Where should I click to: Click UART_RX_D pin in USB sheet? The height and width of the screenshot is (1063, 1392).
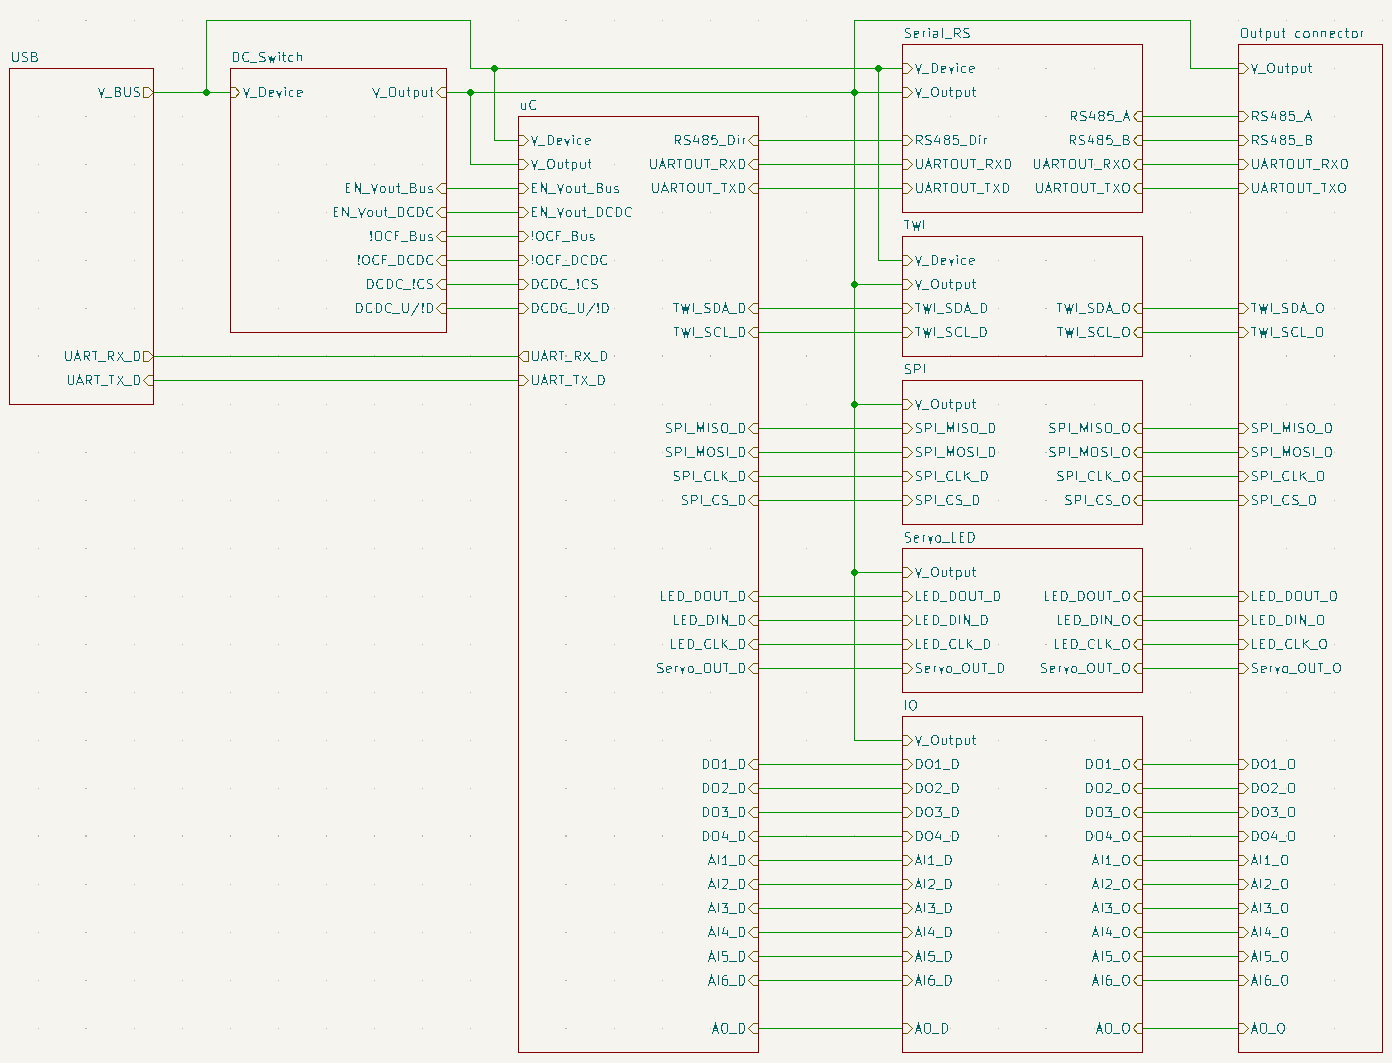108,356
